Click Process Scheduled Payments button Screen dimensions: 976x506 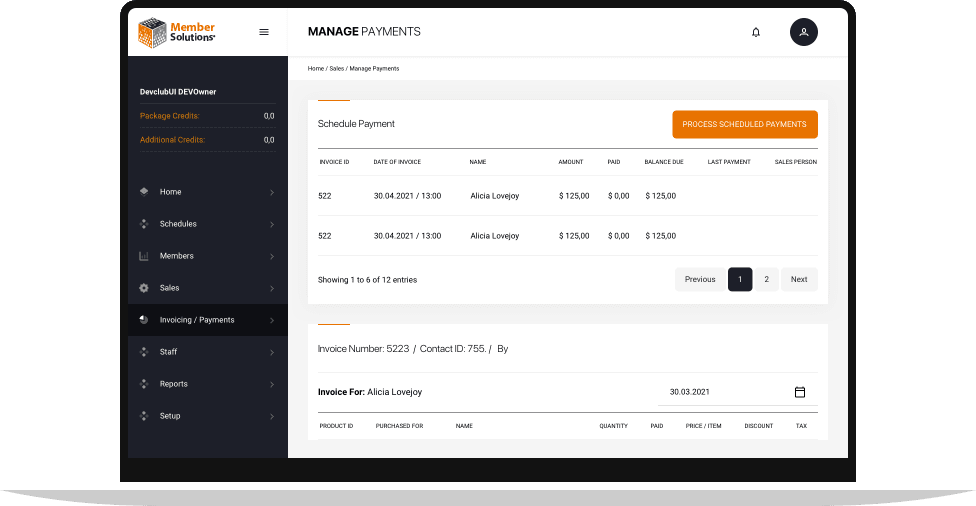pos(744,124)
